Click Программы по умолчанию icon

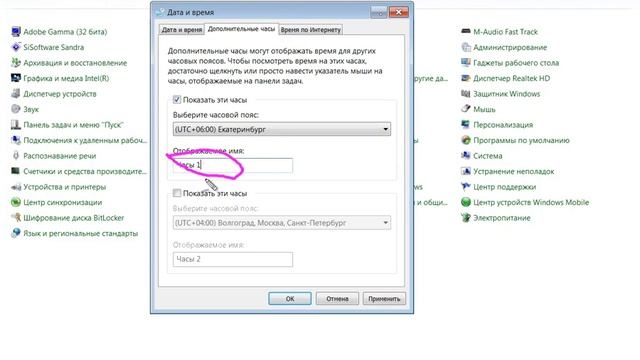(x=466, y=140)
